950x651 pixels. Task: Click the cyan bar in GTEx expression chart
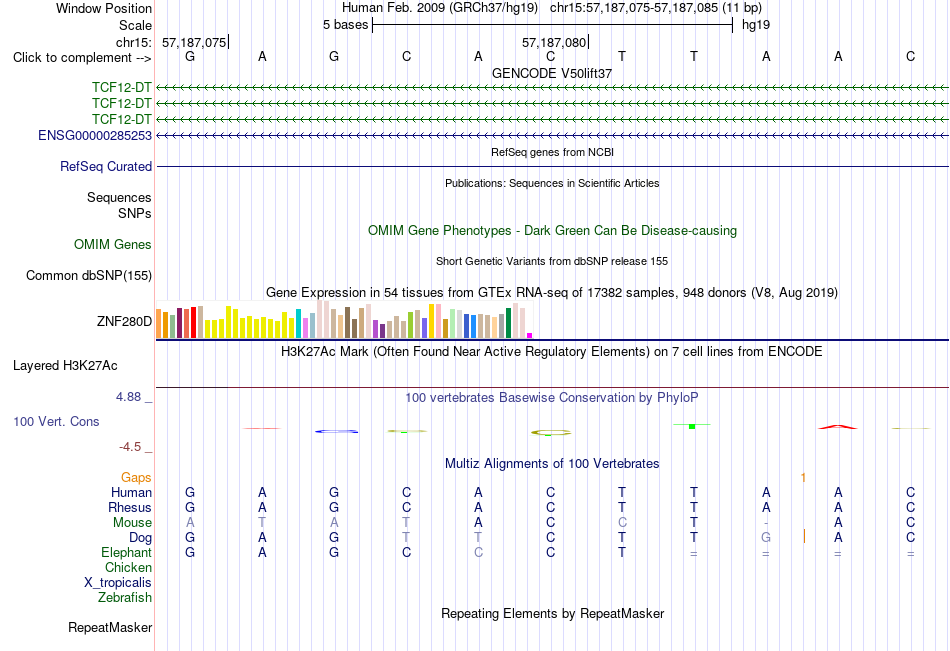(x=298, y=323)
